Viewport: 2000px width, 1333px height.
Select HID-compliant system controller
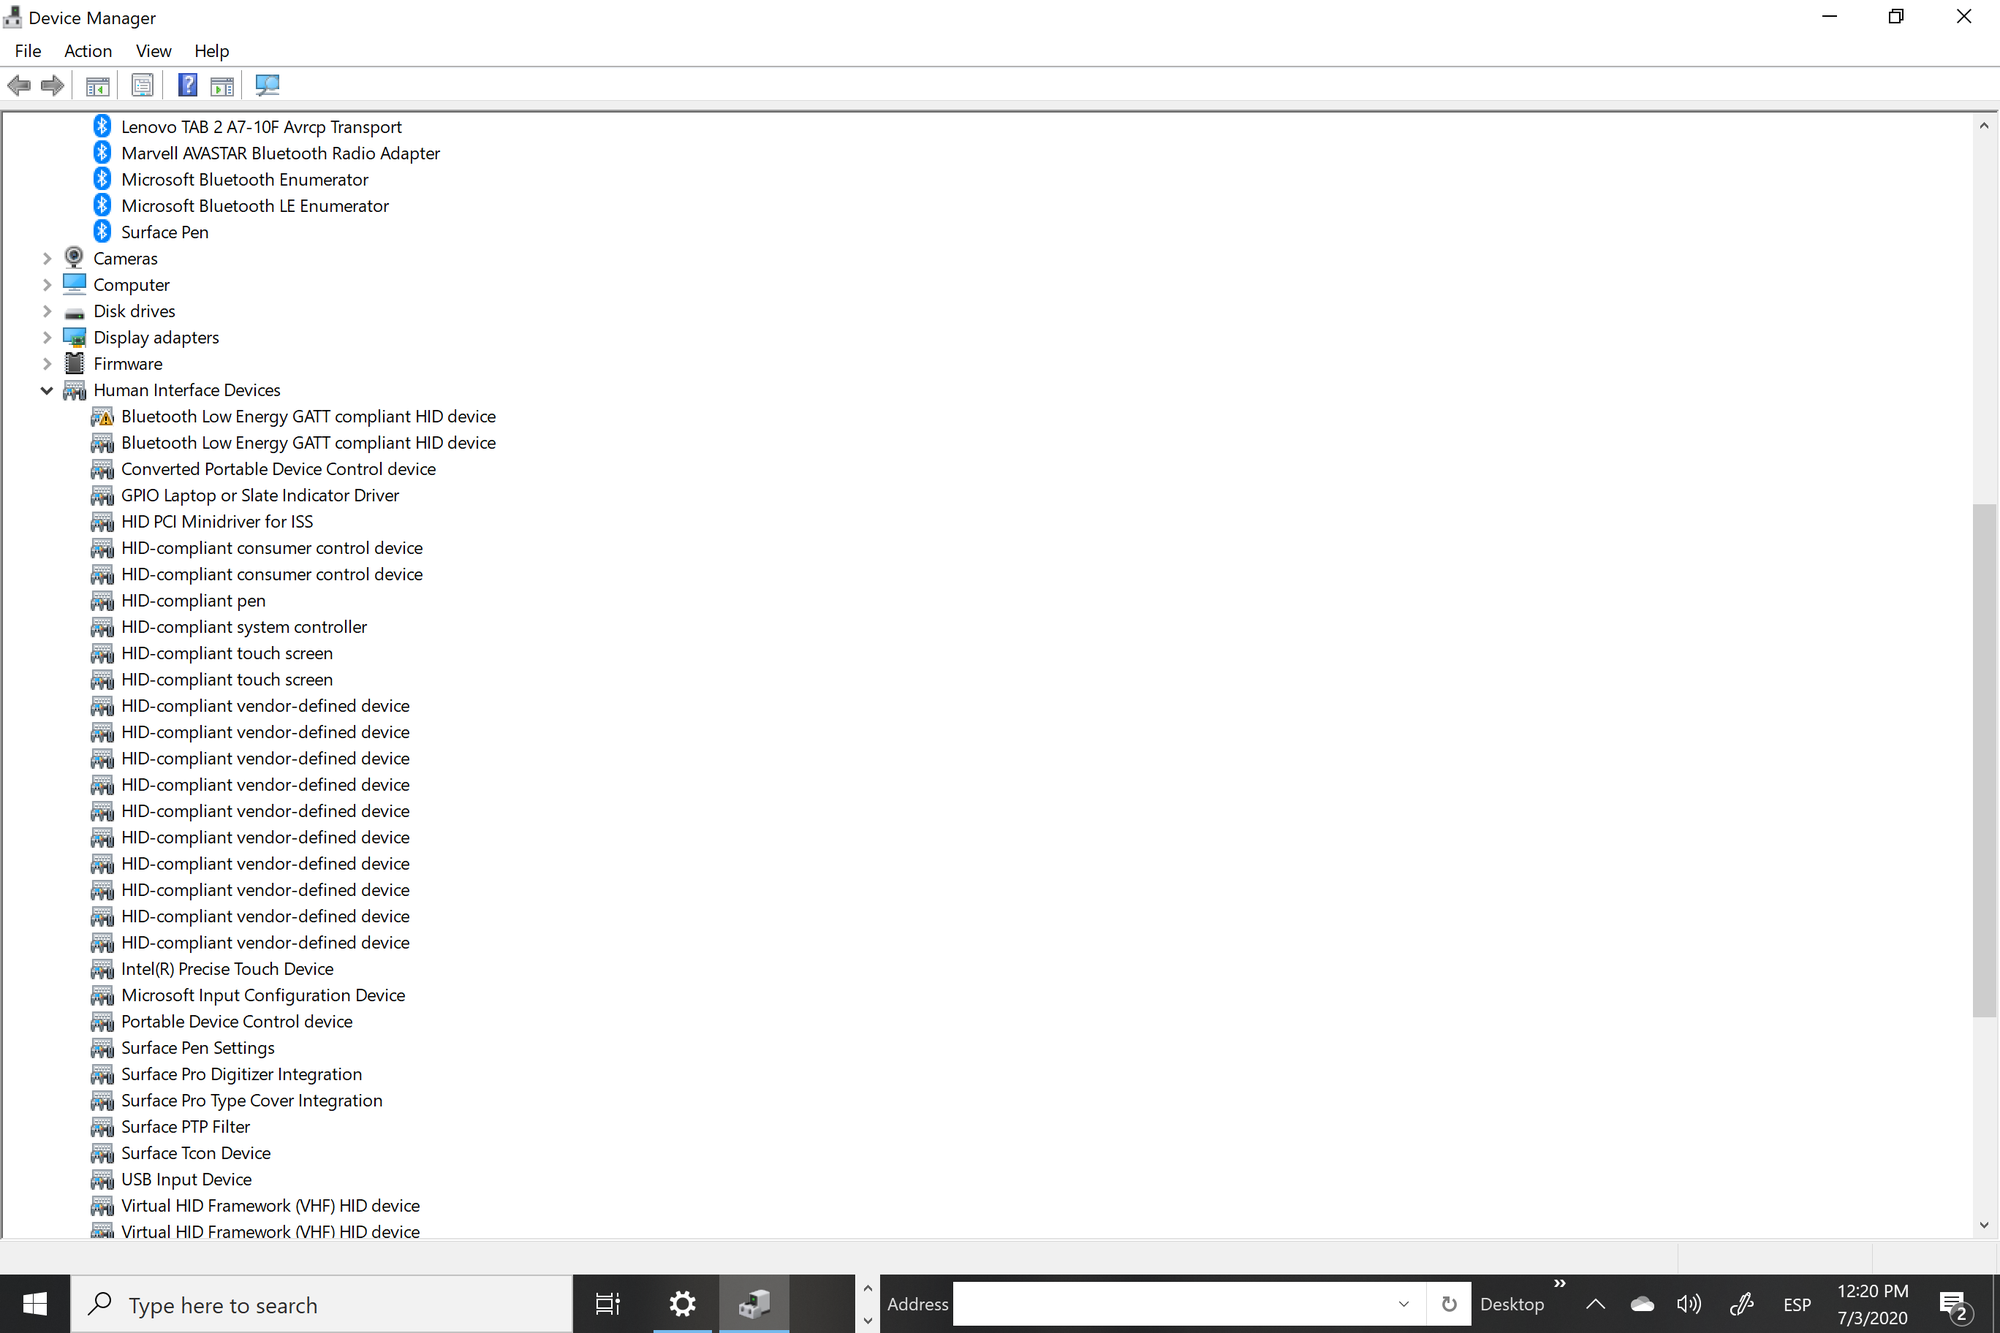pyautogui.click(x=244, y=627)
